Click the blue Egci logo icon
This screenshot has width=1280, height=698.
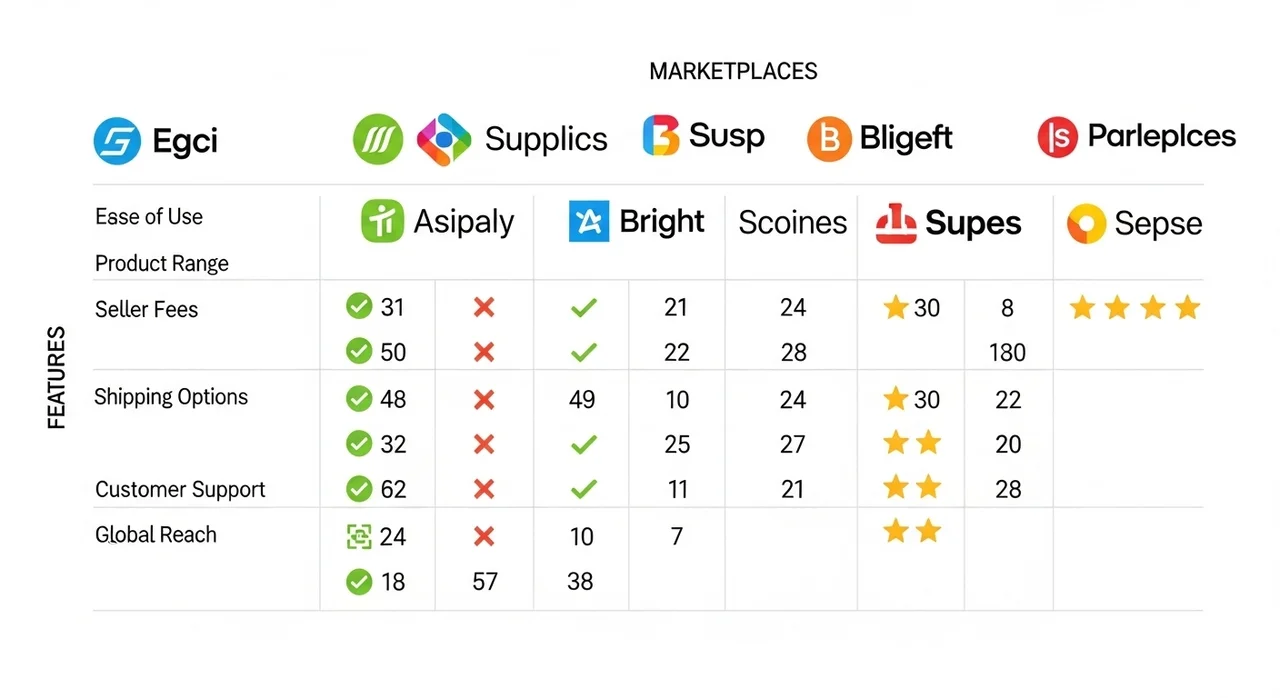(x=118, y=141)
